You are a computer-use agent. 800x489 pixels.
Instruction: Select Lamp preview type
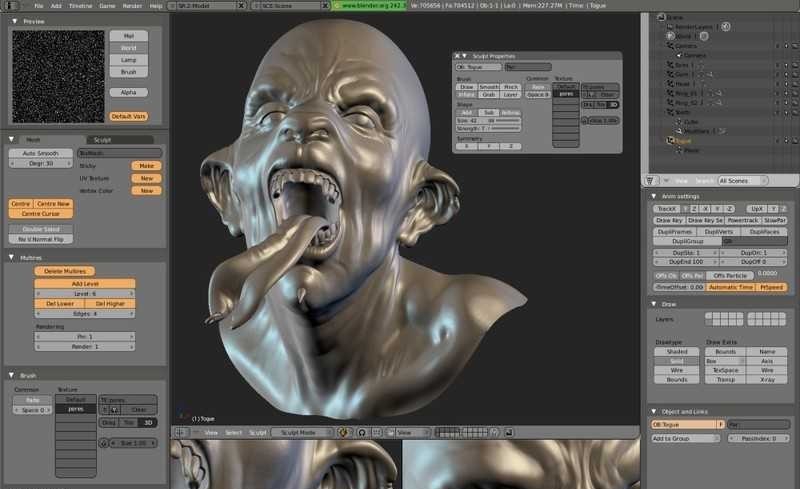[x=129, y=60]
